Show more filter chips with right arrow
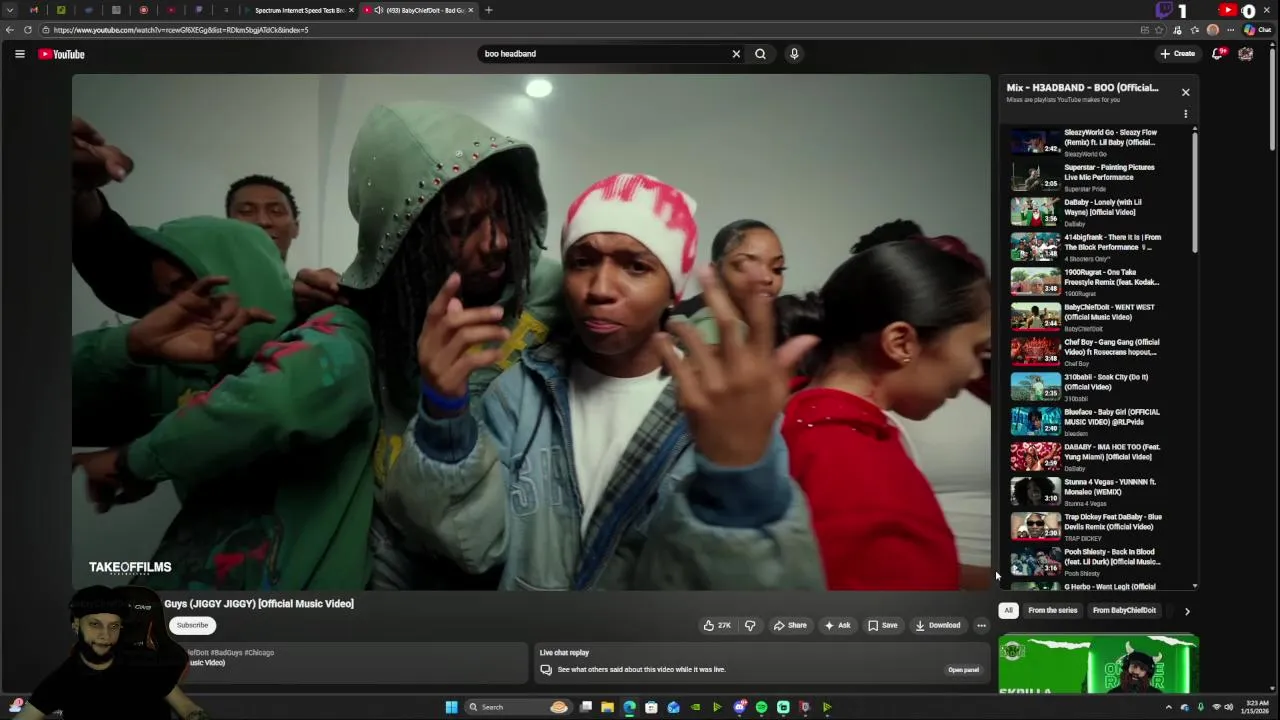1280x720 pixels. pos(1187,611)
